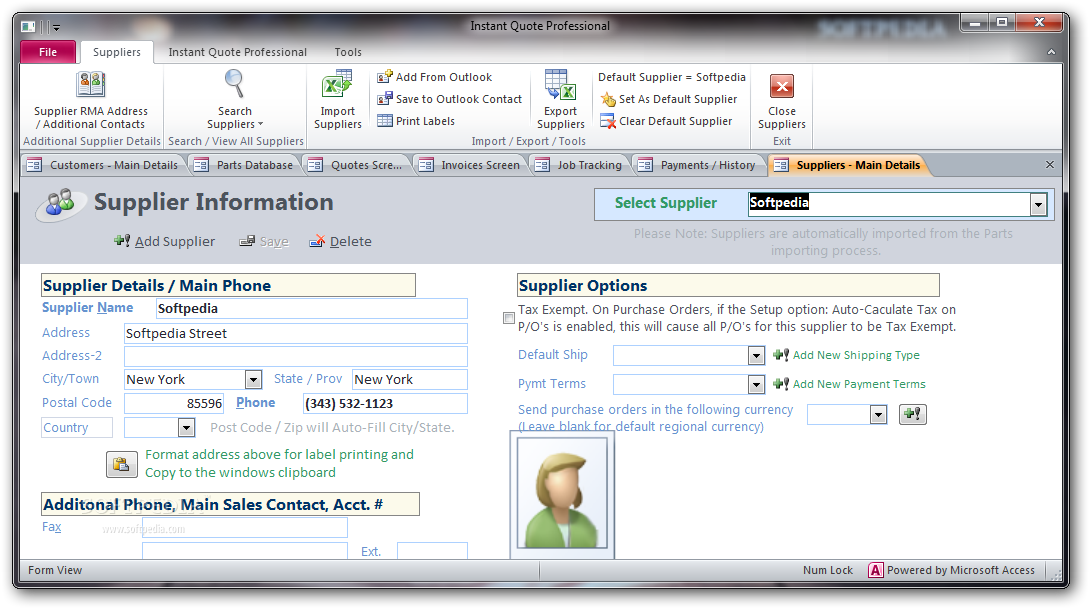Expand the Default Ship dropdown
The image size is (1090, 609).
tap(756, 356)
